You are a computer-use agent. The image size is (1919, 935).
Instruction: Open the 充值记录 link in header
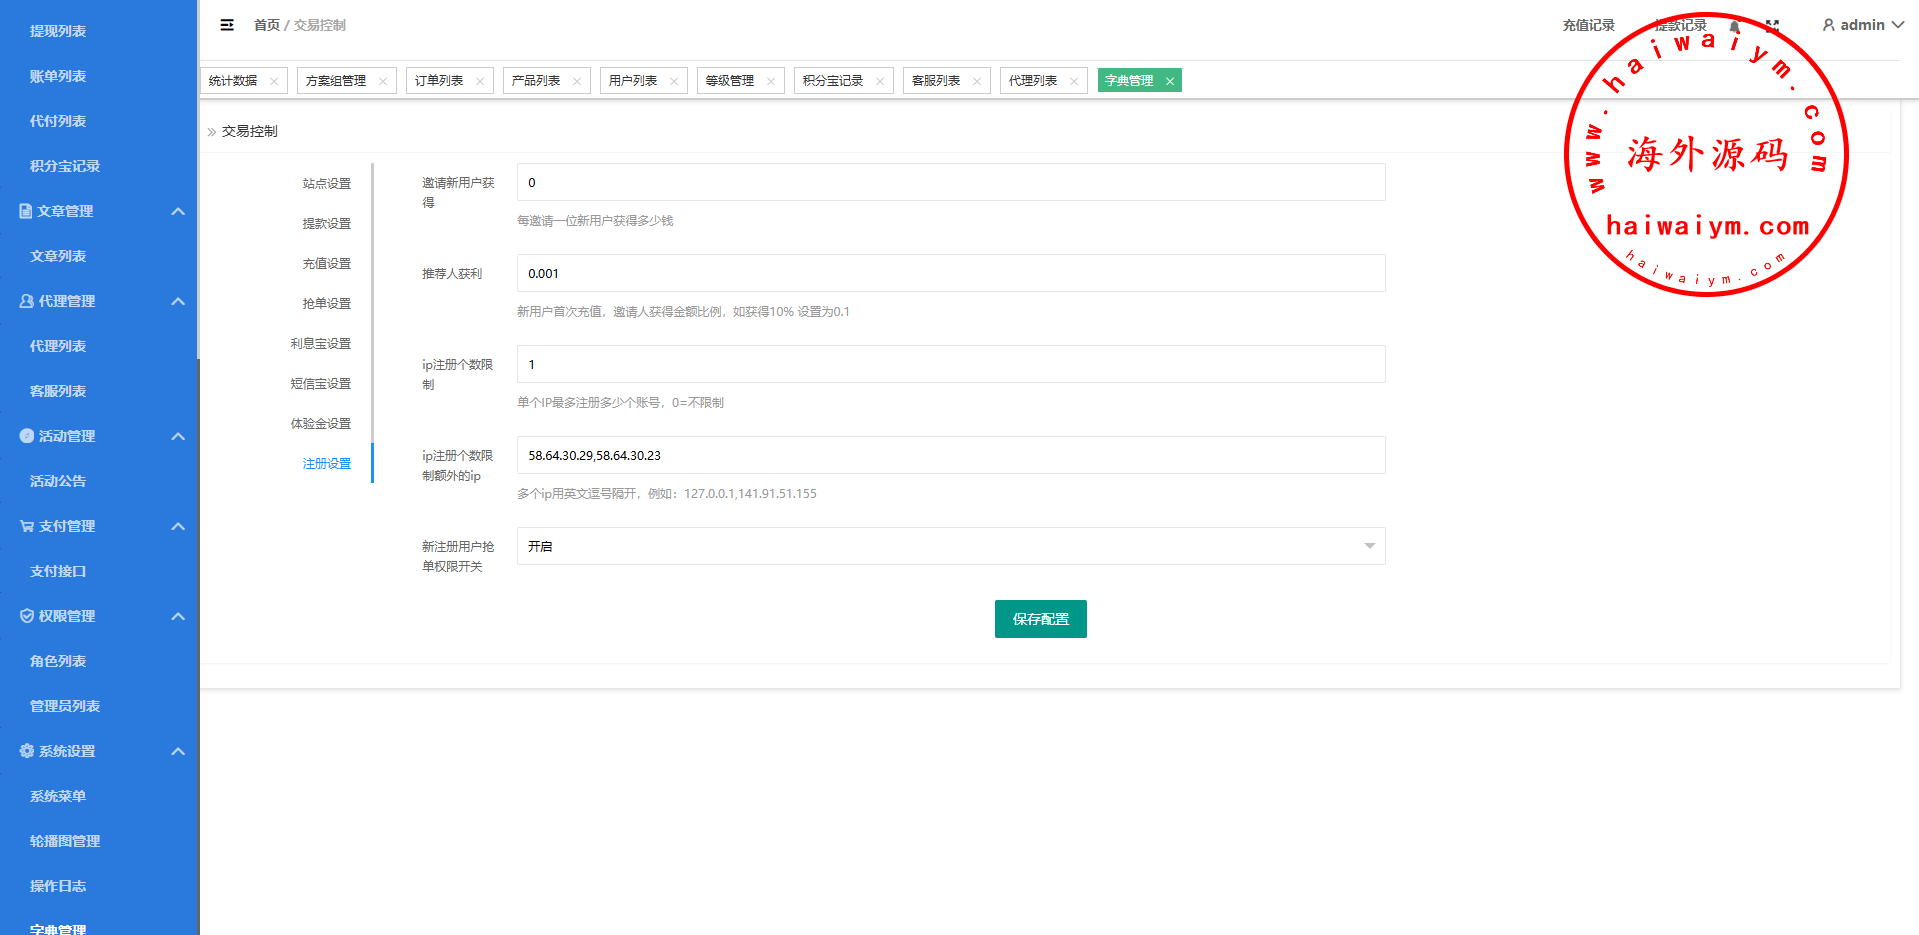(1588, 25)
